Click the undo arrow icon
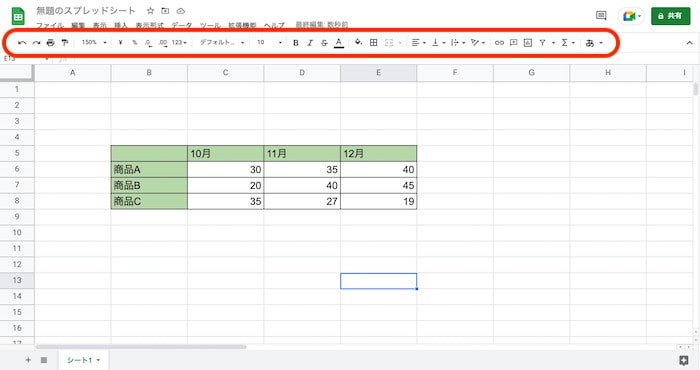This screenshot has height=370, width=700. point(22,43)
